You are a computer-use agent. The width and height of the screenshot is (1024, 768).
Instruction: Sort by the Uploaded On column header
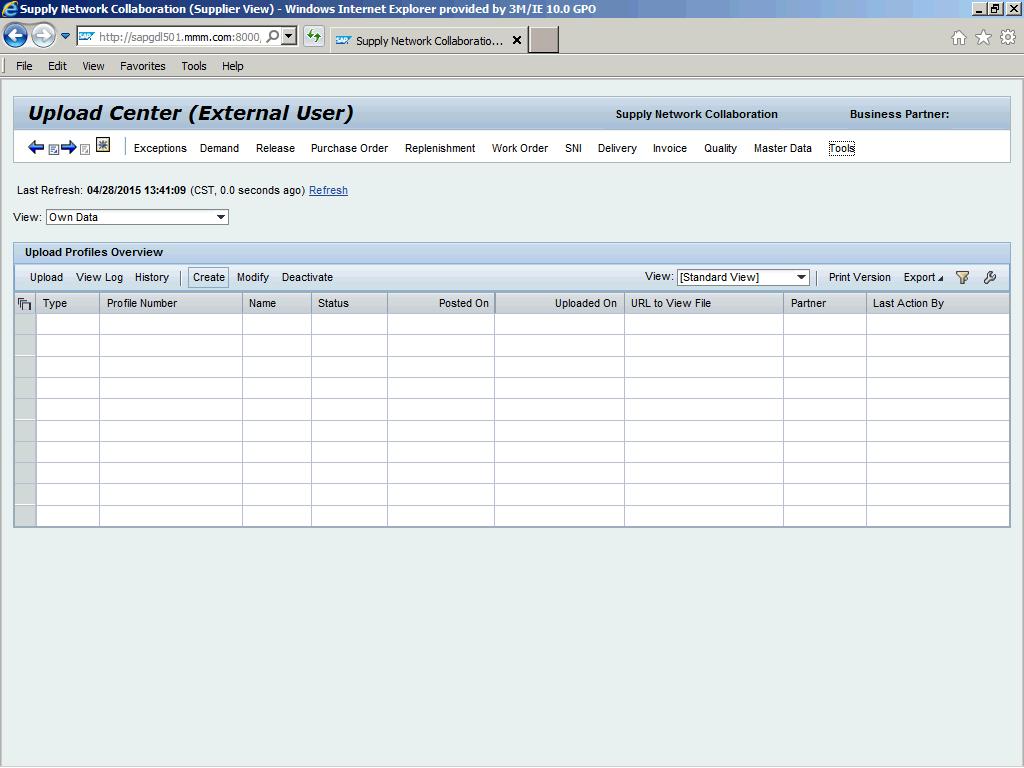point(560,304)
